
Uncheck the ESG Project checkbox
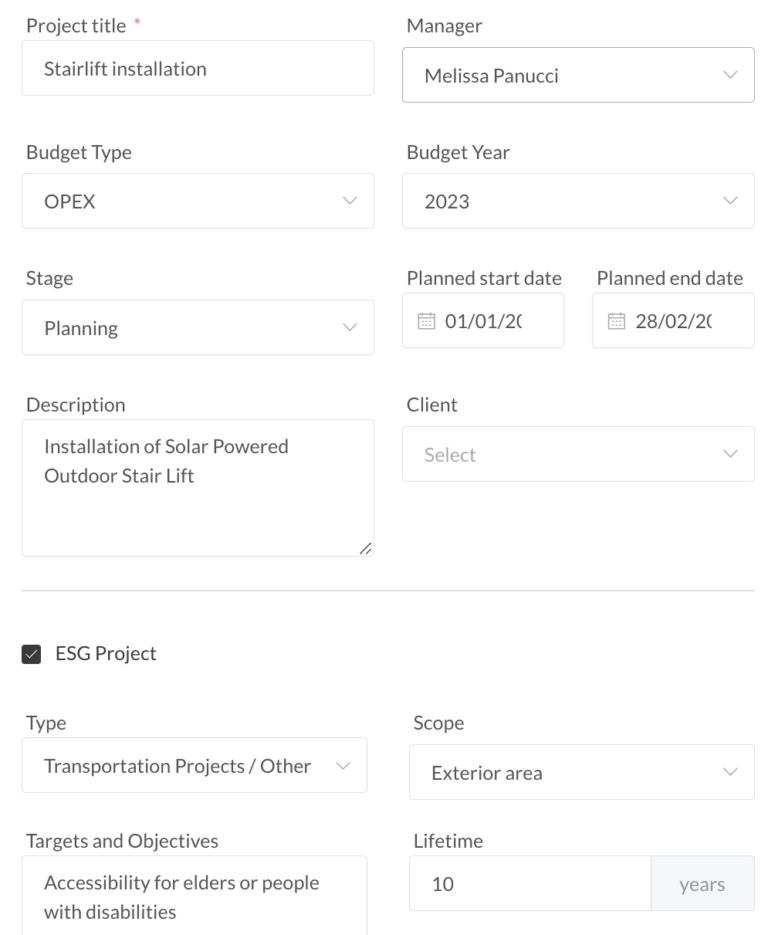pyautogui.click(x=32, y=654)
